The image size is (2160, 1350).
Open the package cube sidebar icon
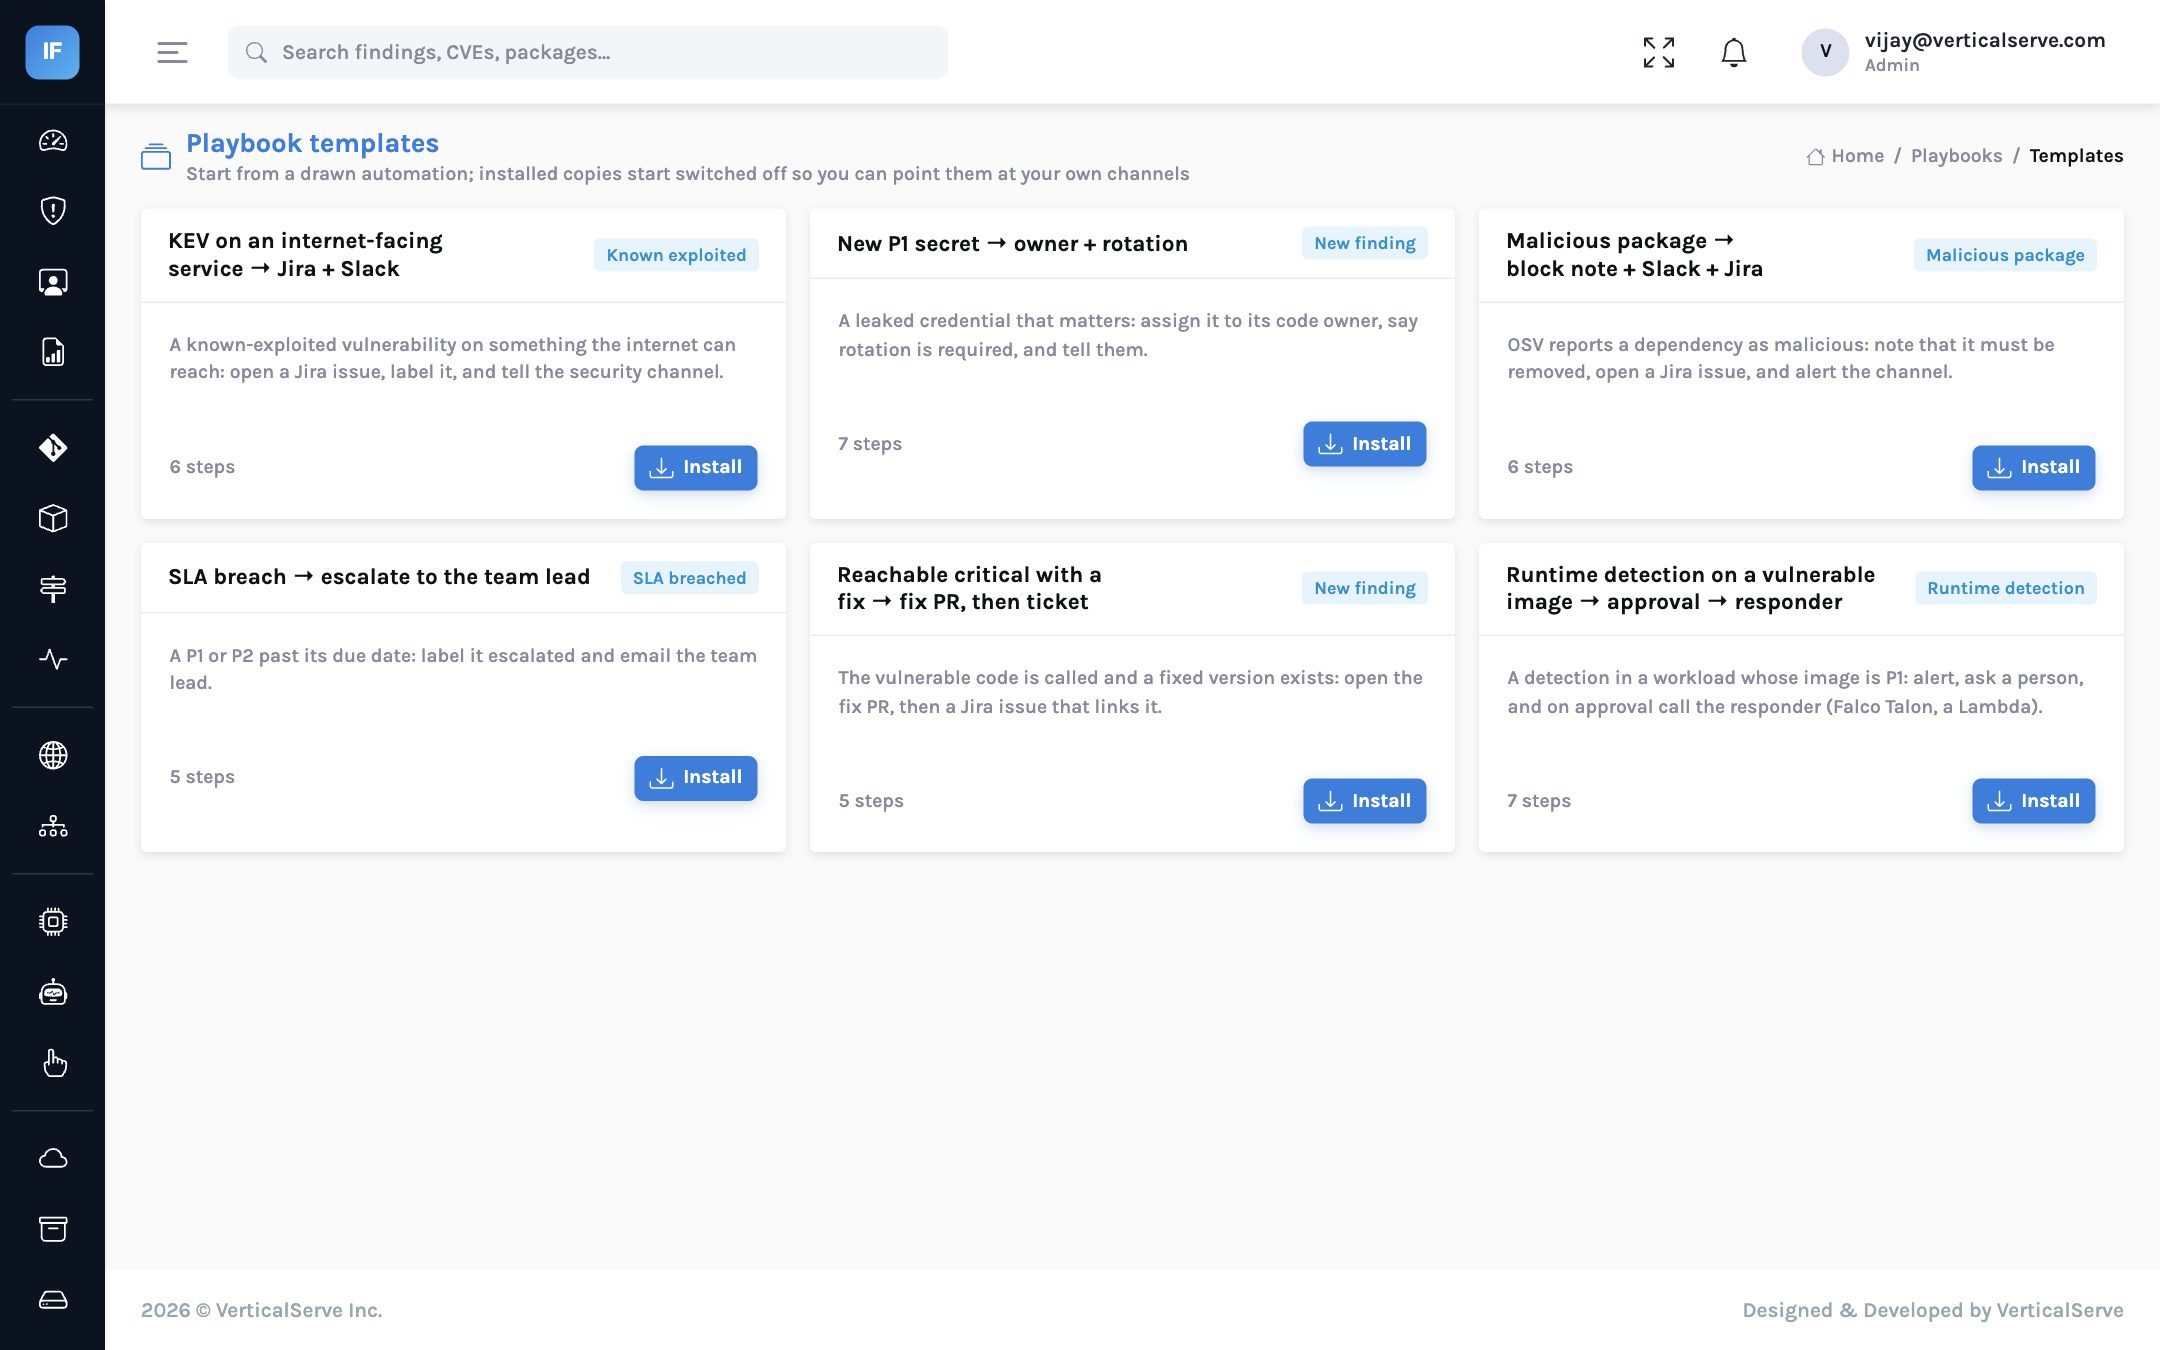(53, 518)
